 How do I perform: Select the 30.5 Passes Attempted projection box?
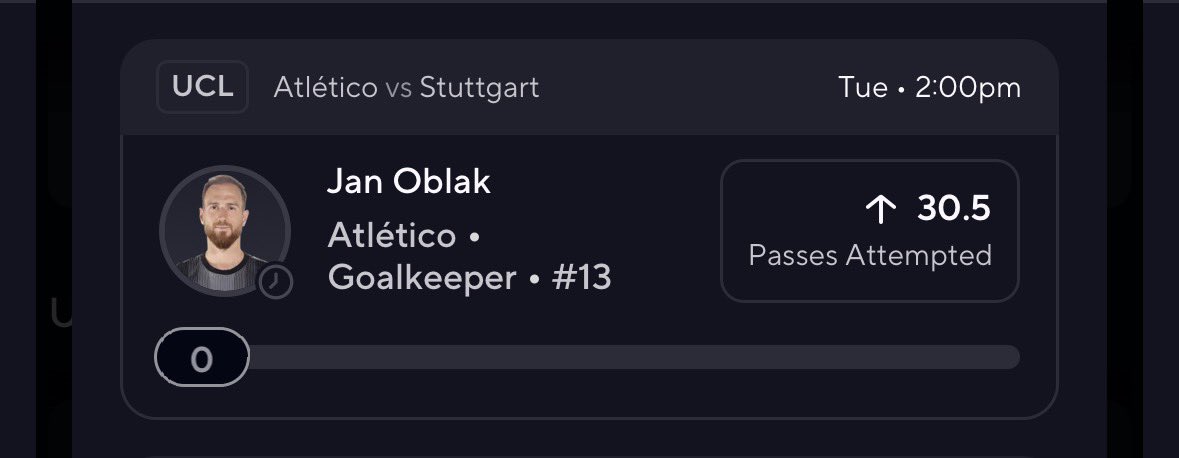click(870, 231)
